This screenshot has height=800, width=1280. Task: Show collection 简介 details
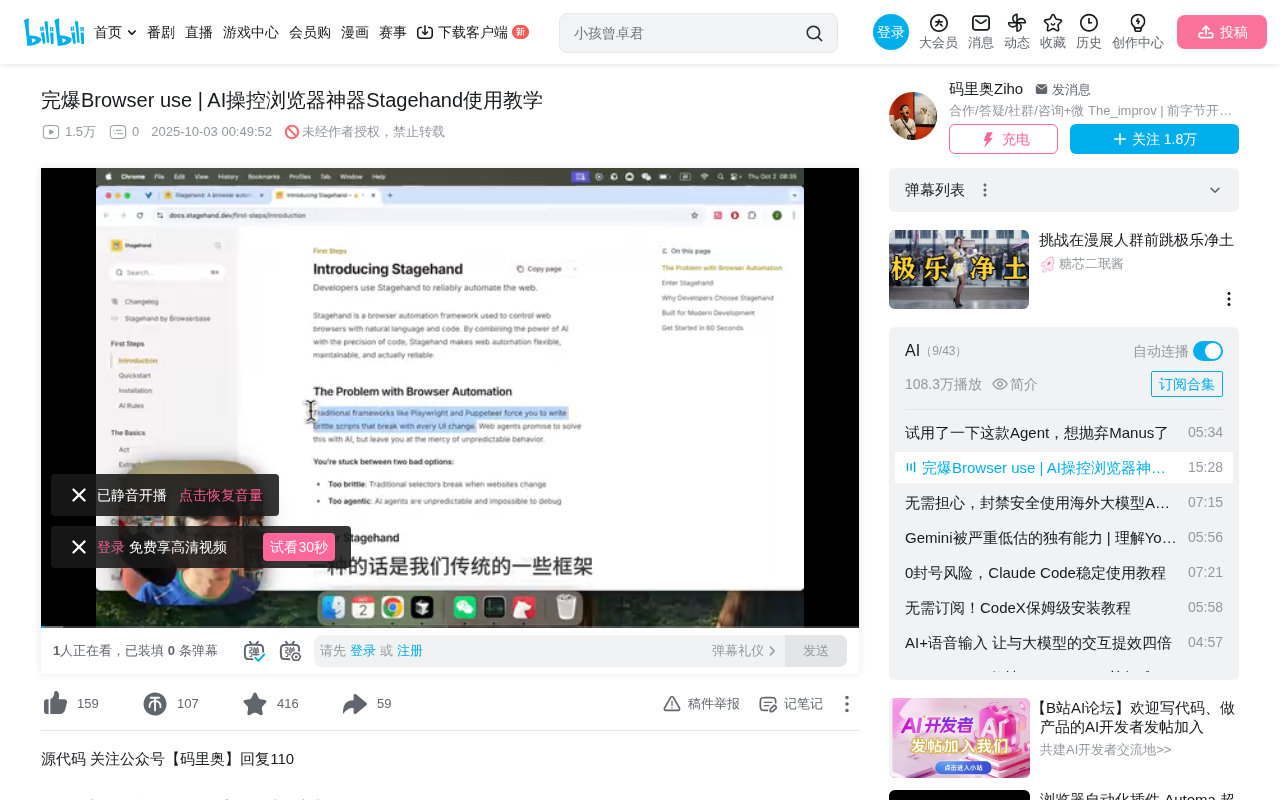click(x=1015, y=384)
